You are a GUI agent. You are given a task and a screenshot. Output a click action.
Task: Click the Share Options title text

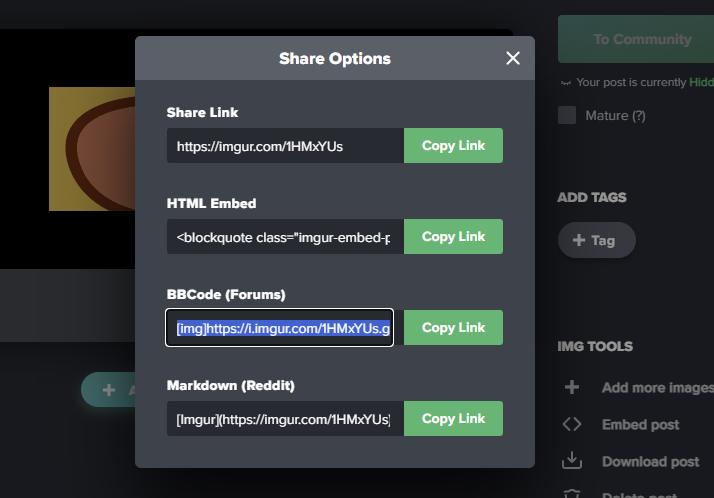(x=335, y=58)
